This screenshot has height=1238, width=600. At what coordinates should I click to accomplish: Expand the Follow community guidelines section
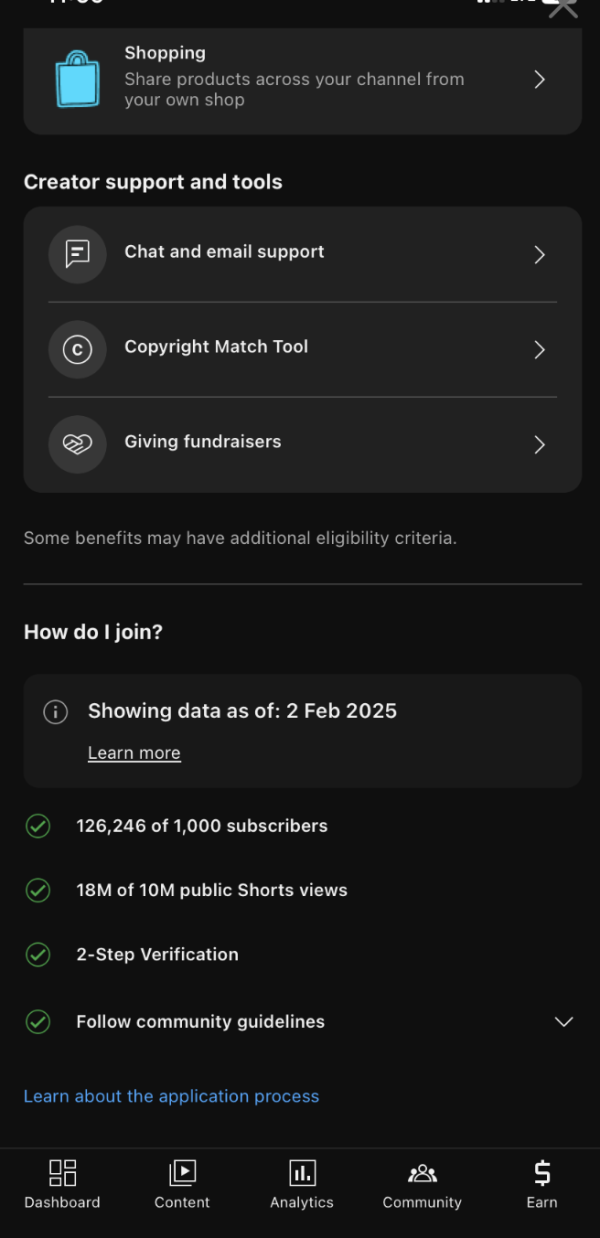564,1022
